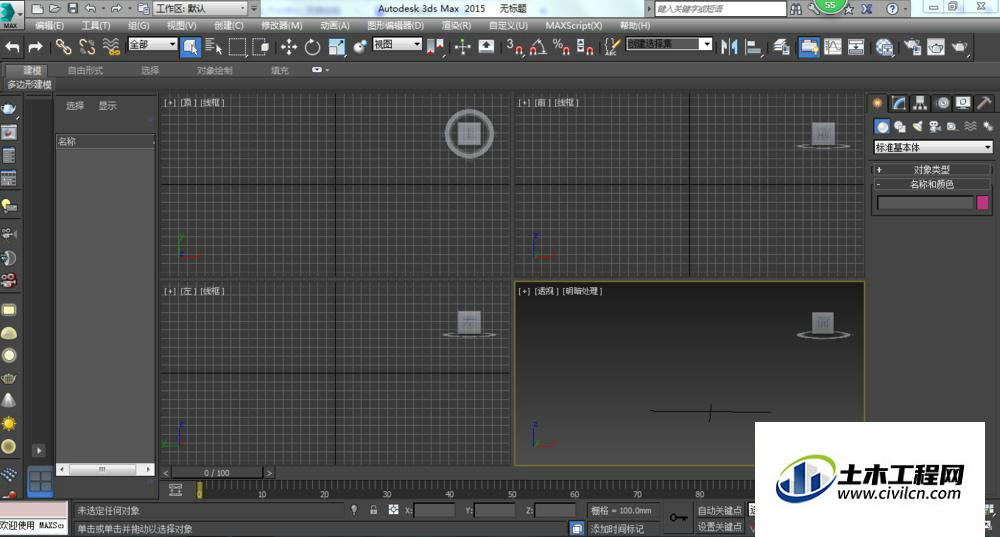This screenshot has height=537, width=1000.
Task: Toggle the Percent Snap button
Action: click(x=561, y=47)
